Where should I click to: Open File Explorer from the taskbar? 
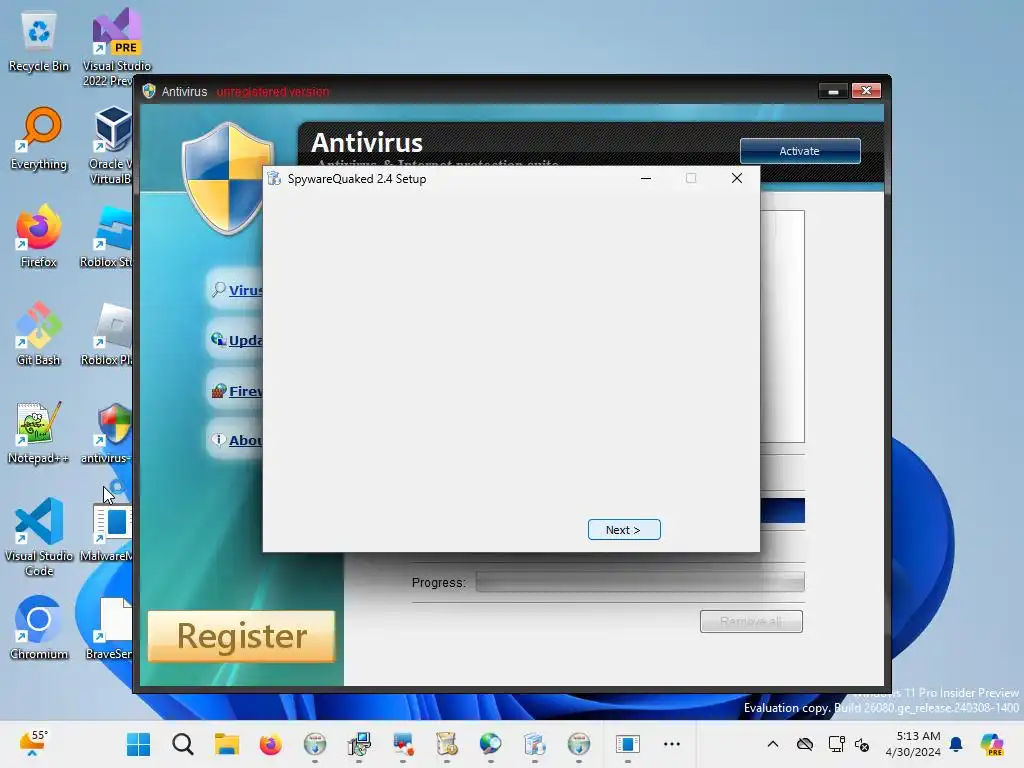tap(227, 744)
